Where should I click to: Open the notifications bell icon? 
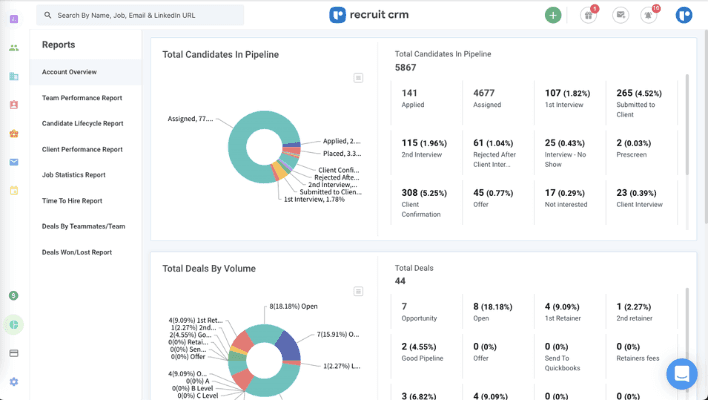coord(650,15)
